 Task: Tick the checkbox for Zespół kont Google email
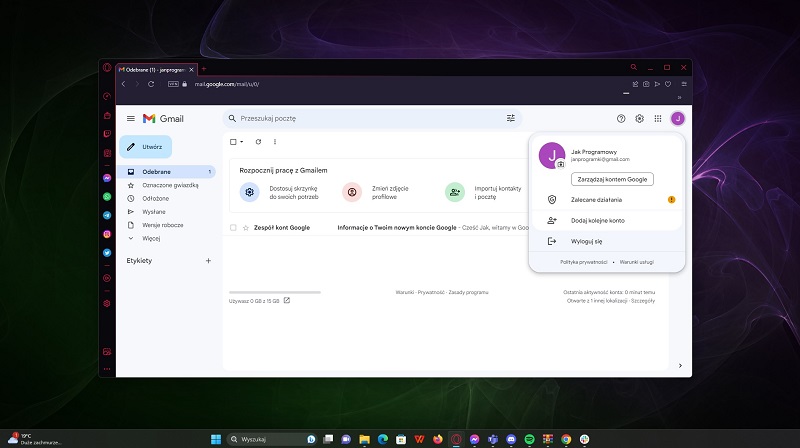pyautogui.click(x=233, y=228)
